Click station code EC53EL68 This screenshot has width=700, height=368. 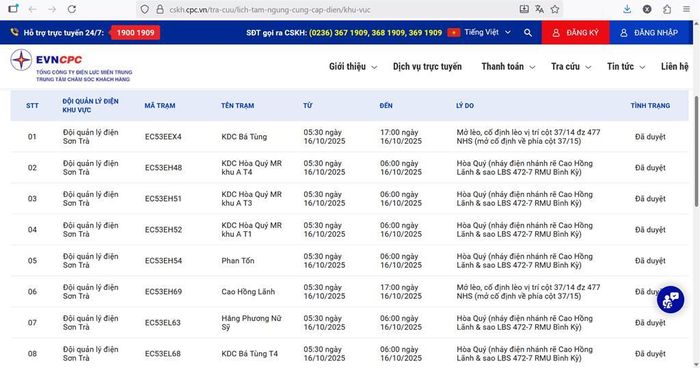pyautogui.click(x=162, y=354)
